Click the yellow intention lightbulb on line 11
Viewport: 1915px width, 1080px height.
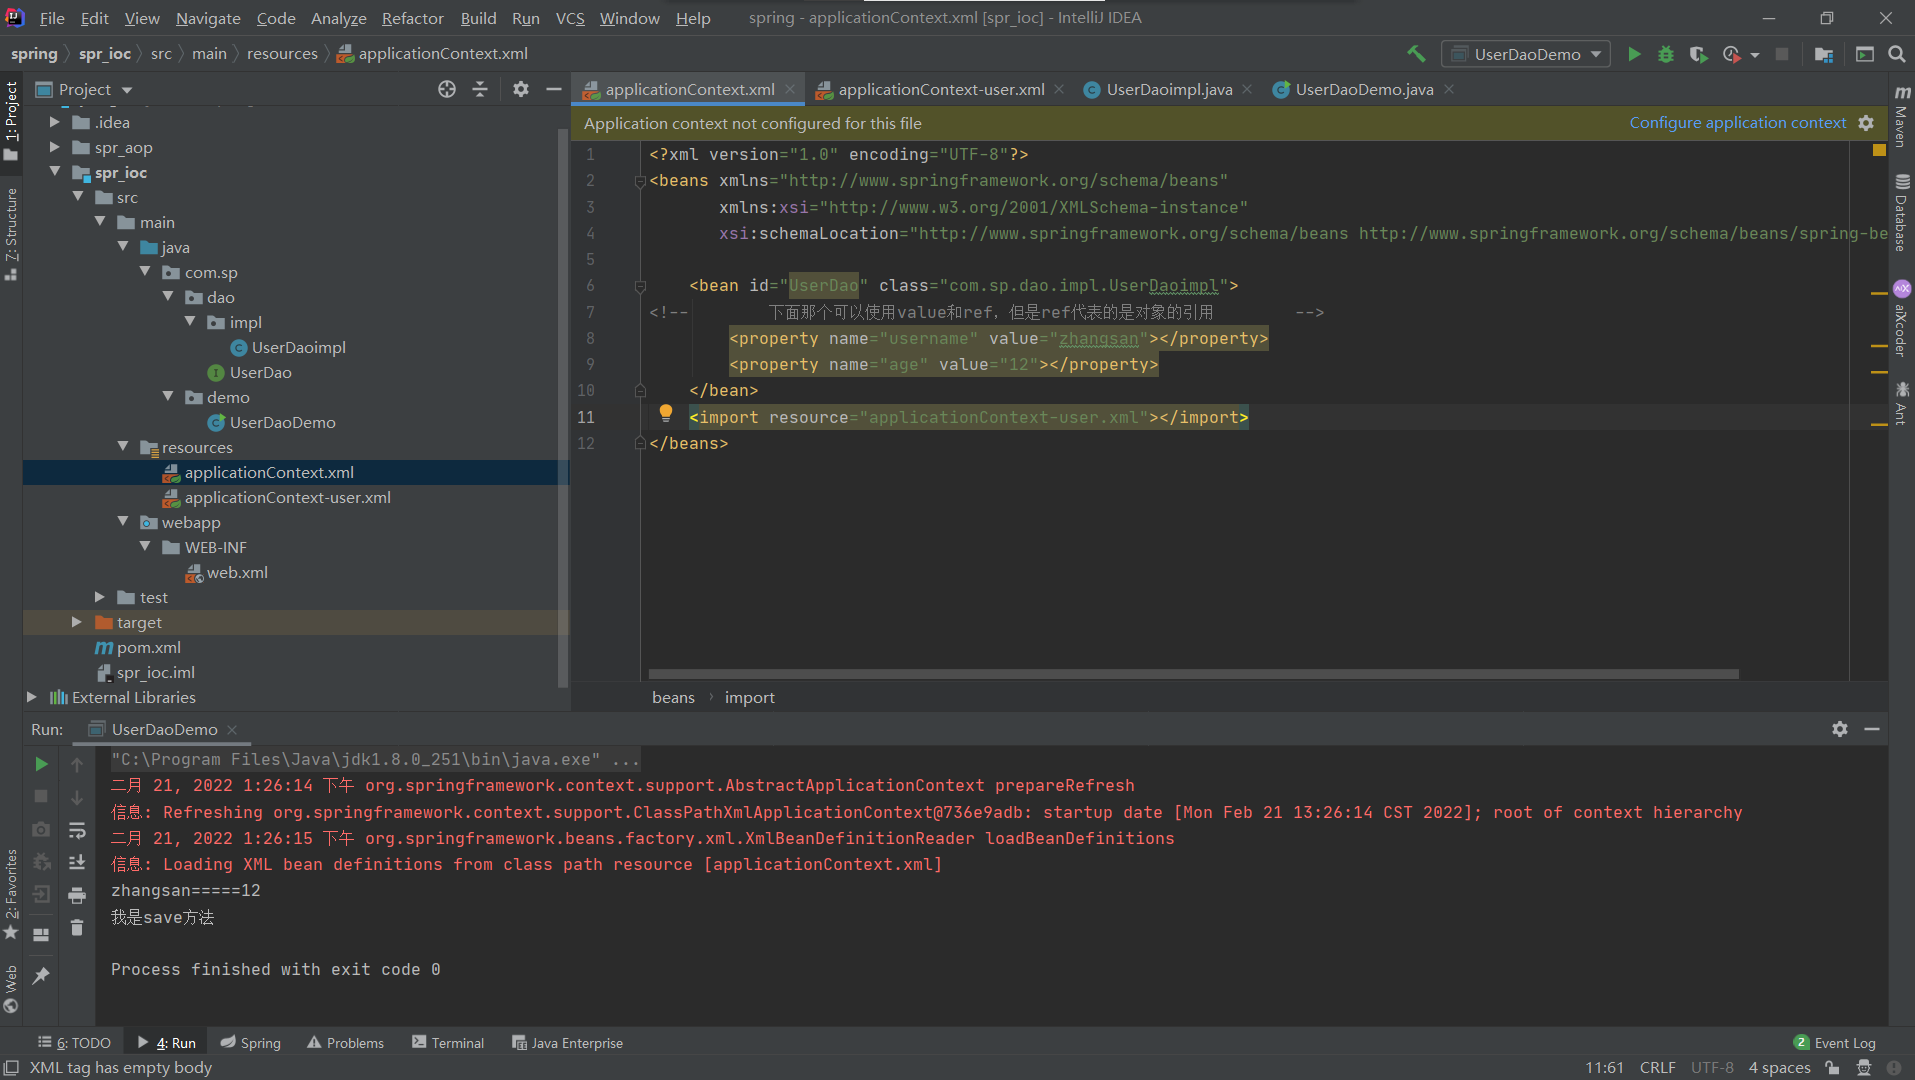[x=666, y=414]
